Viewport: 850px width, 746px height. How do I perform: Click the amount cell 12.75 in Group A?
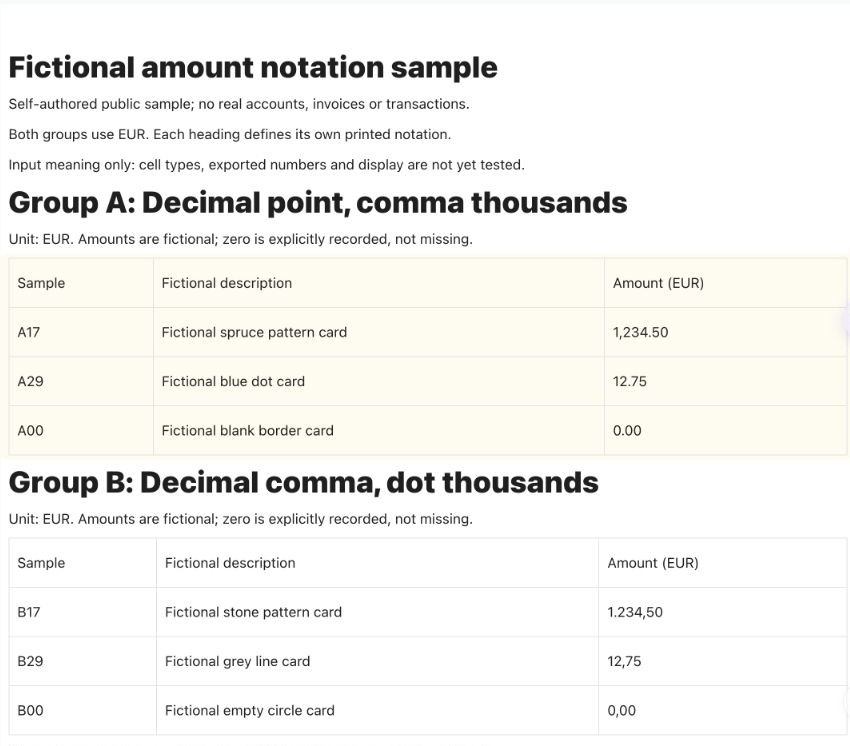[725, 381]
